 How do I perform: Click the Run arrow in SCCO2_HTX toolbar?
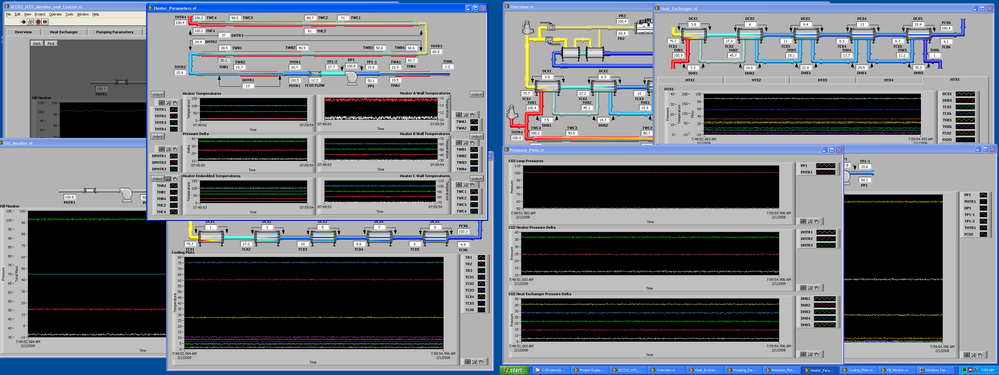coord(24,22)
